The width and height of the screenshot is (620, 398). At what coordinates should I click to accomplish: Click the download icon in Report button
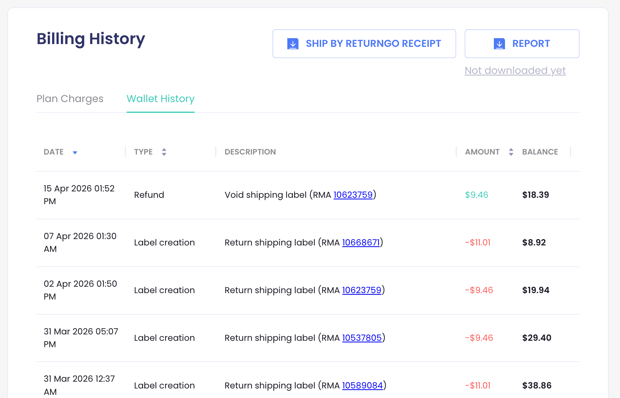499,43
